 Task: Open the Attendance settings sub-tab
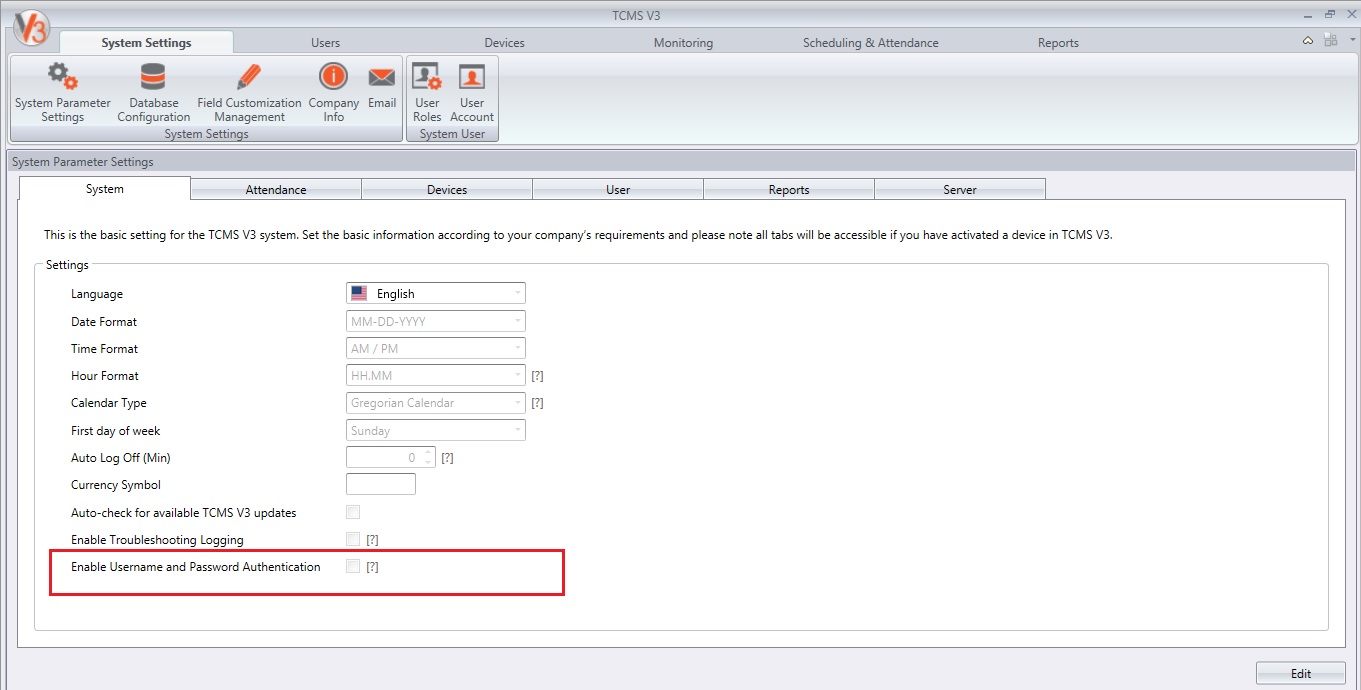pyautogui.click(x=276, y=189)
